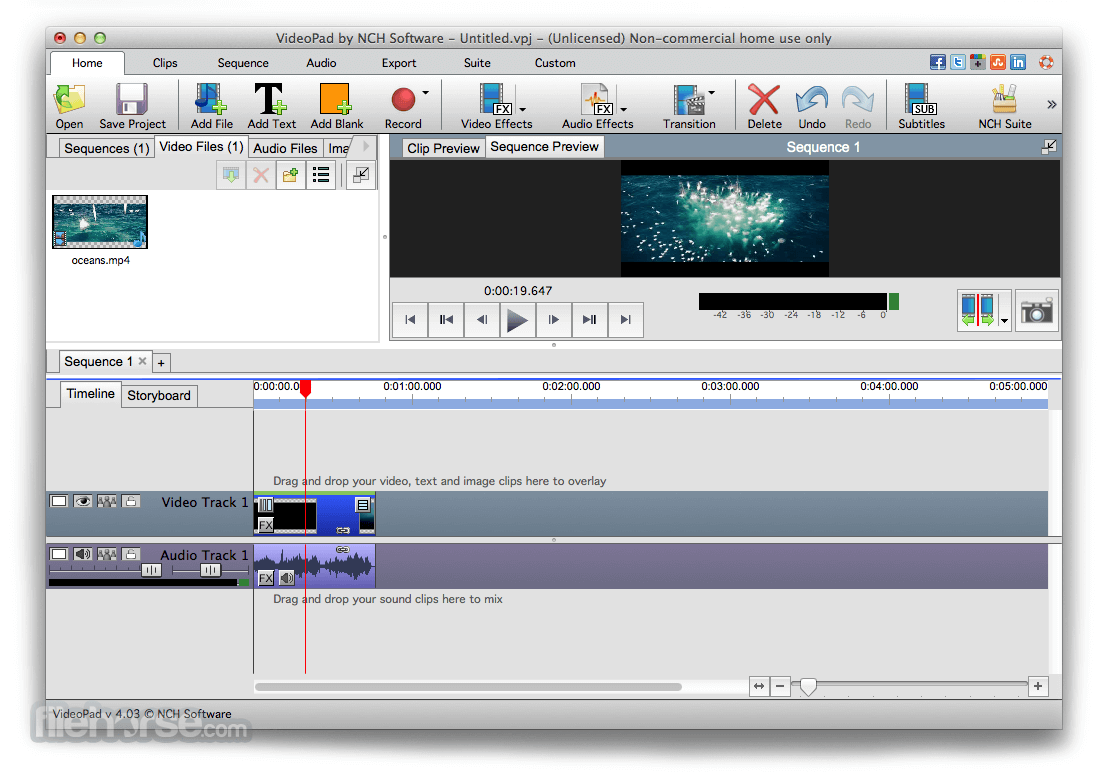The image size is (1106, 773).
Task: Toggle Audio Track 1 group icon
Action: pyautogui.click(x=107, y=554)
